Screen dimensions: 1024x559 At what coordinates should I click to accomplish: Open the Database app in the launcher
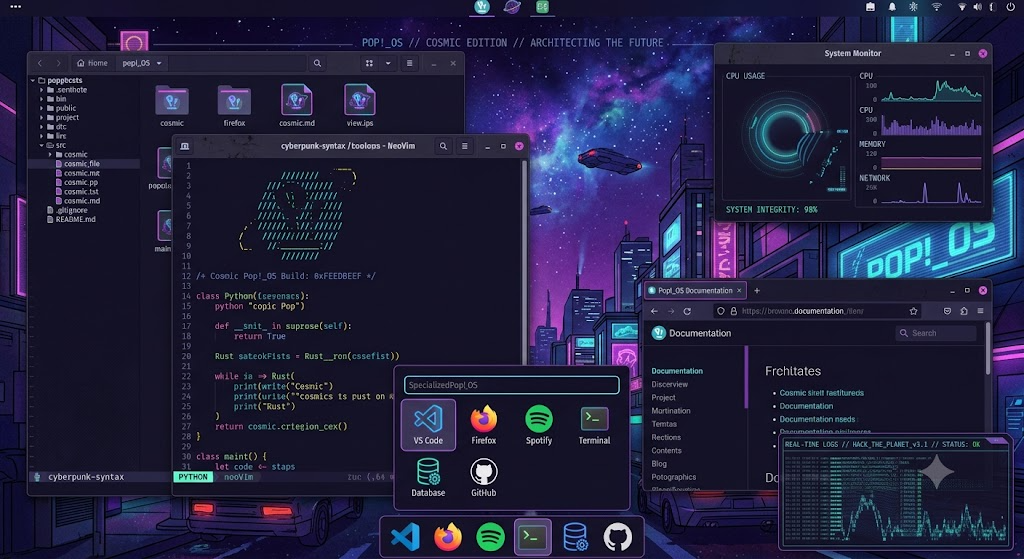(x=428, y=477)
